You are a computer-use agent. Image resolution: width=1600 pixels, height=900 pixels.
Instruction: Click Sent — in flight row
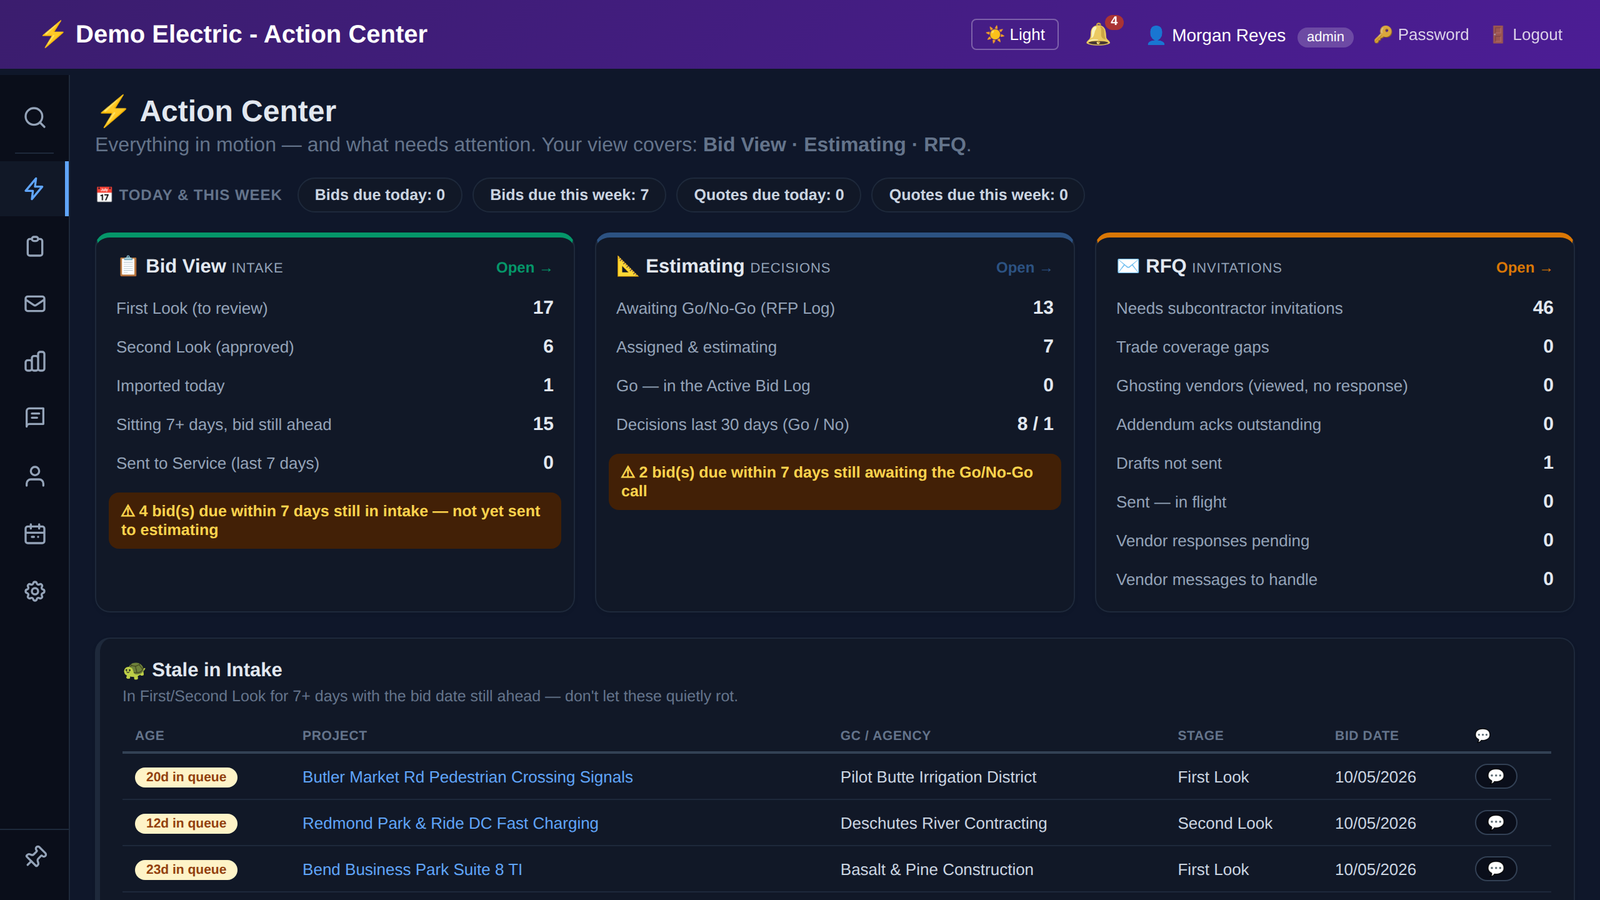[x=1335, y=502]
